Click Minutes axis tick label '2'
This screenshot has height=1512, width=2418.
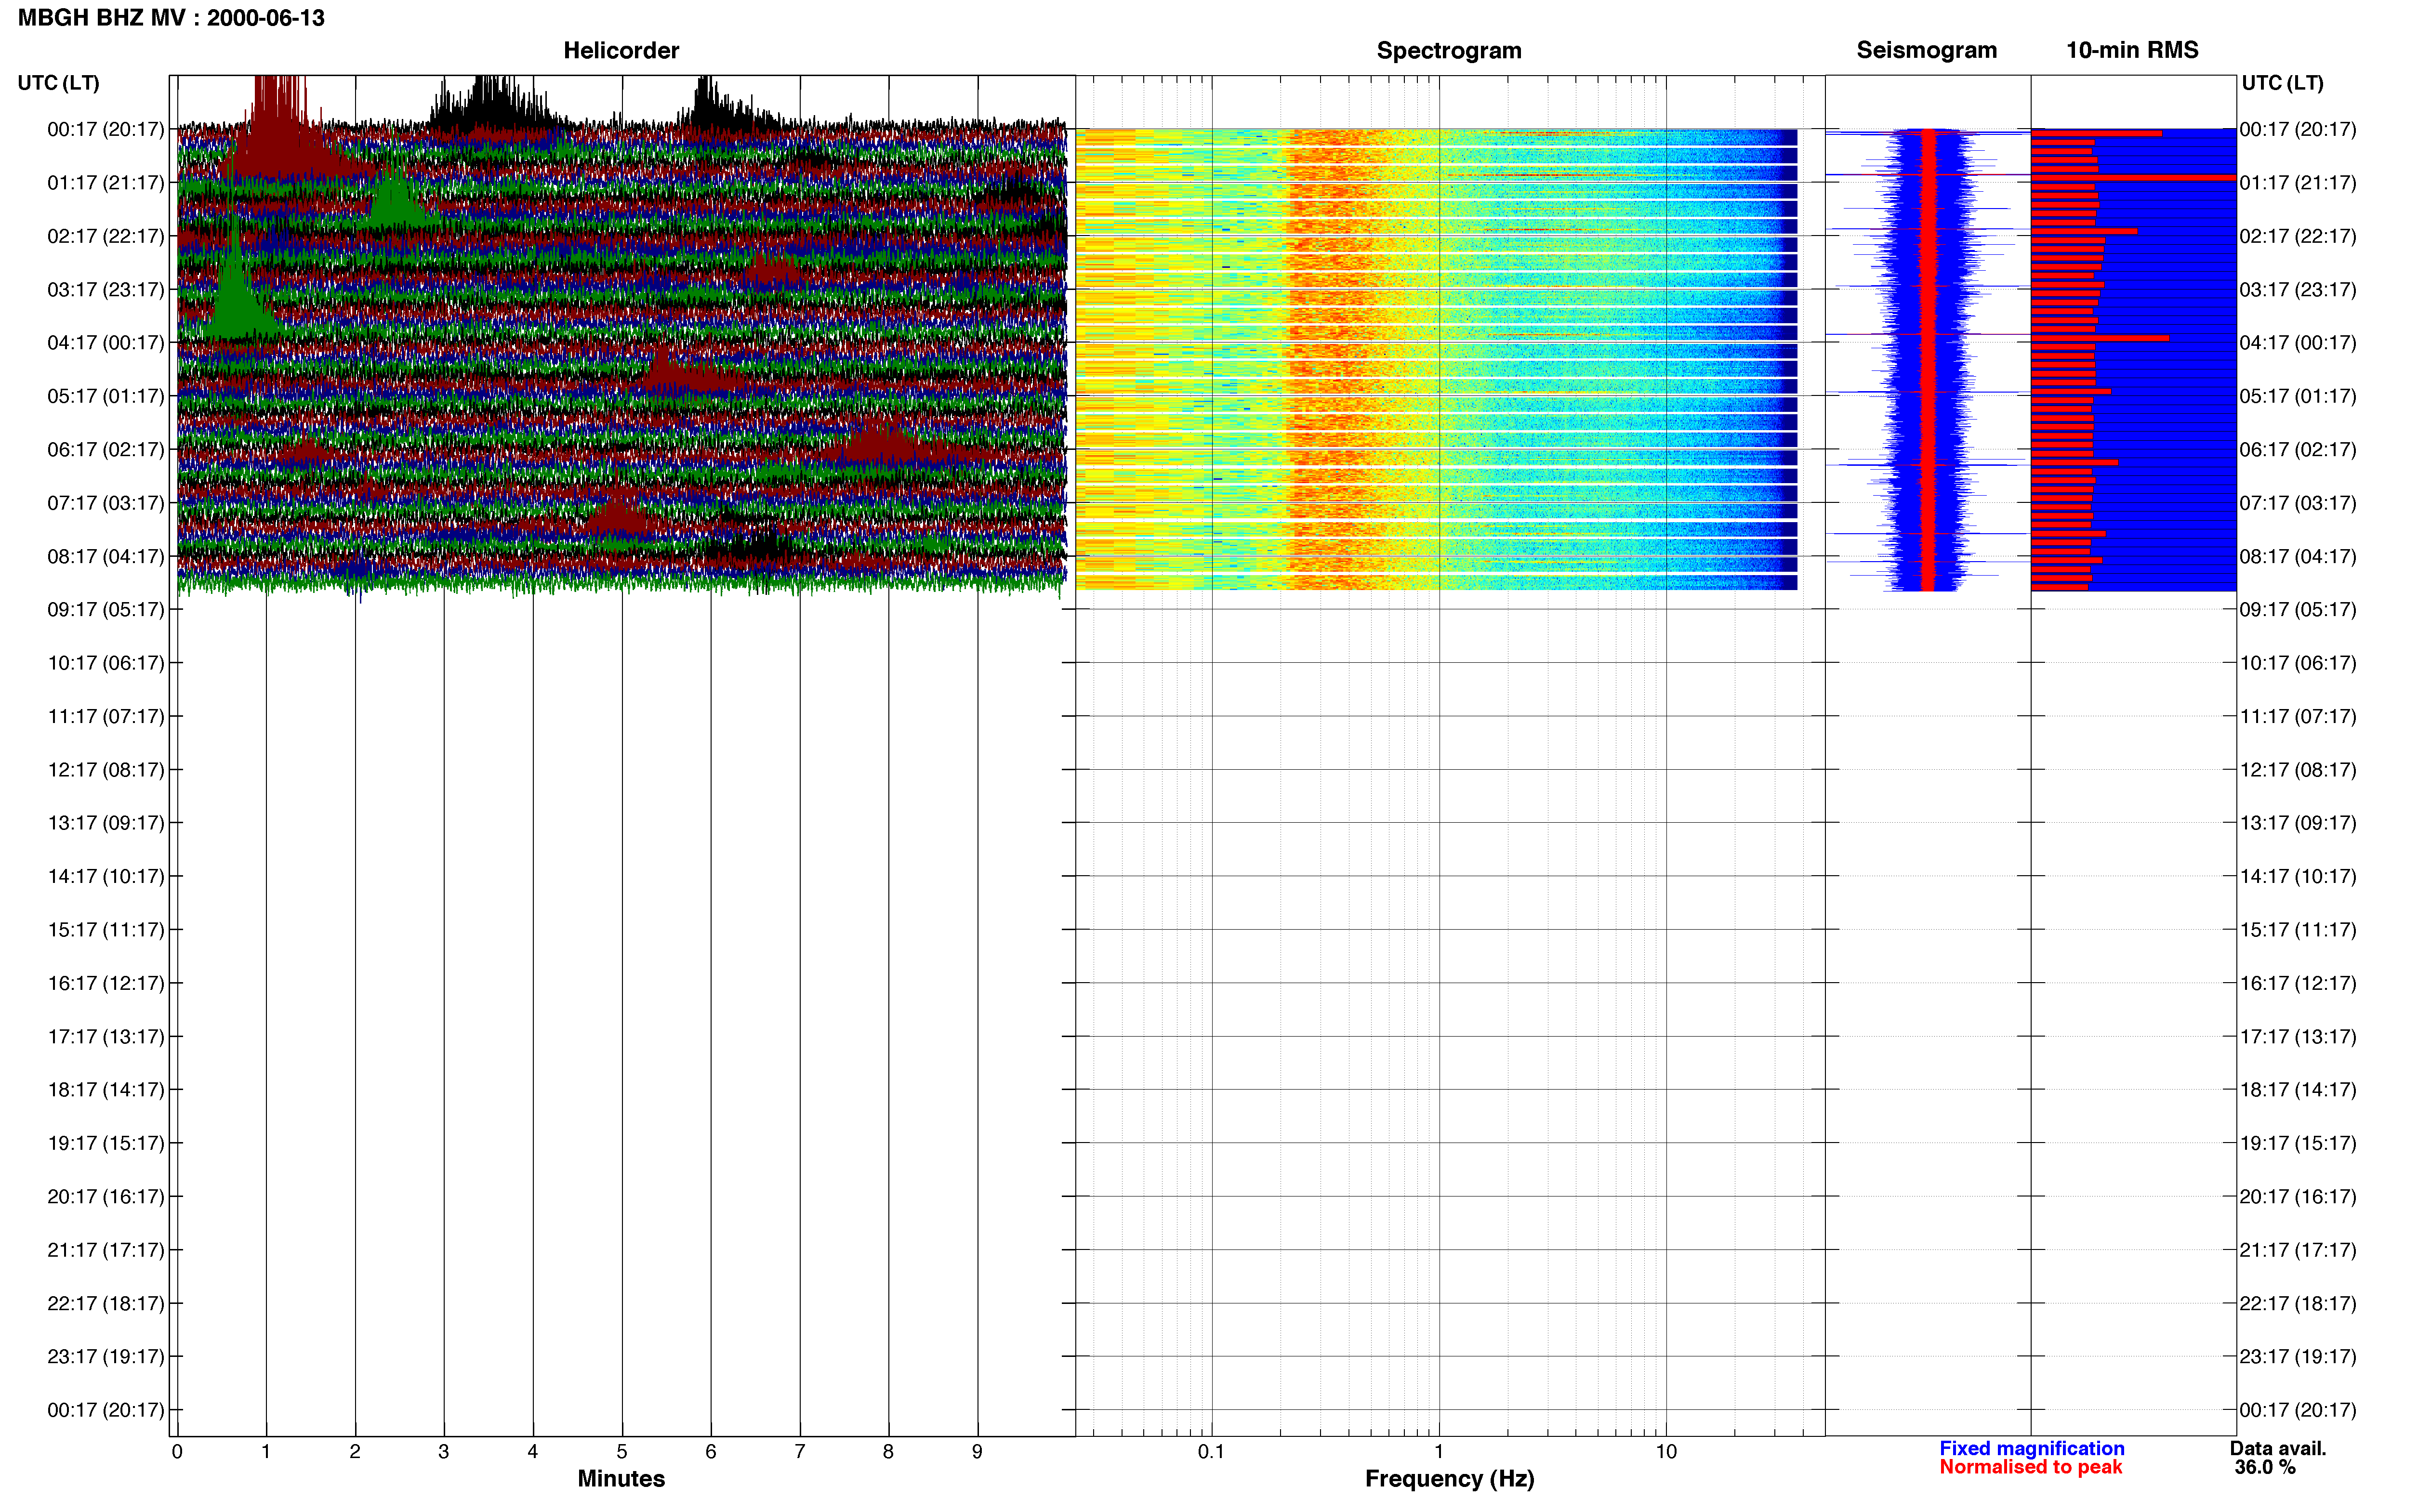tap(355, 1452)
